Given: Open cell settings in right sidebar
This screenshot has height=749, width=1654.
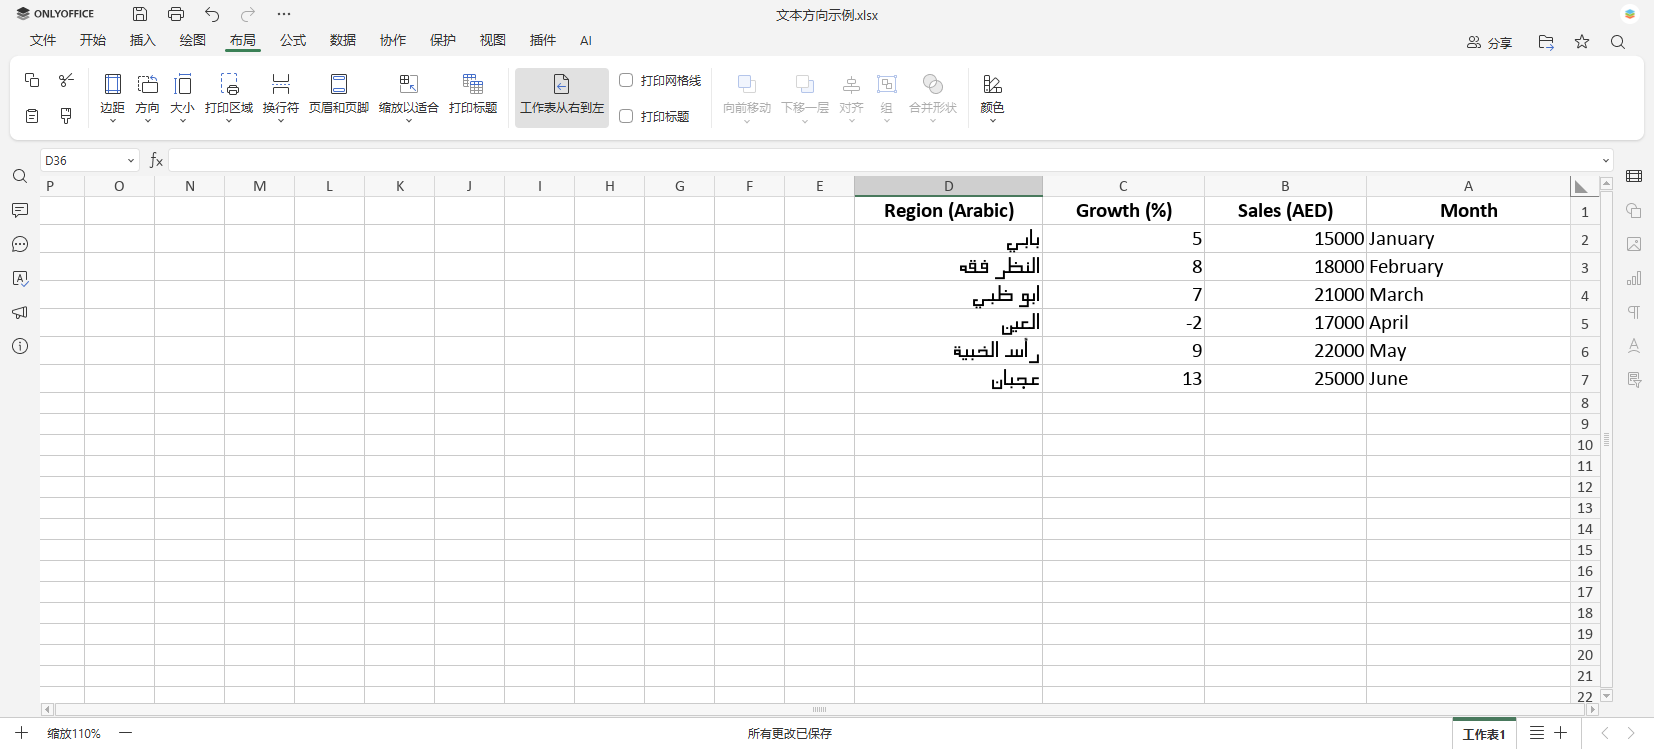Looking at the screenshot, I should 1634,177.
